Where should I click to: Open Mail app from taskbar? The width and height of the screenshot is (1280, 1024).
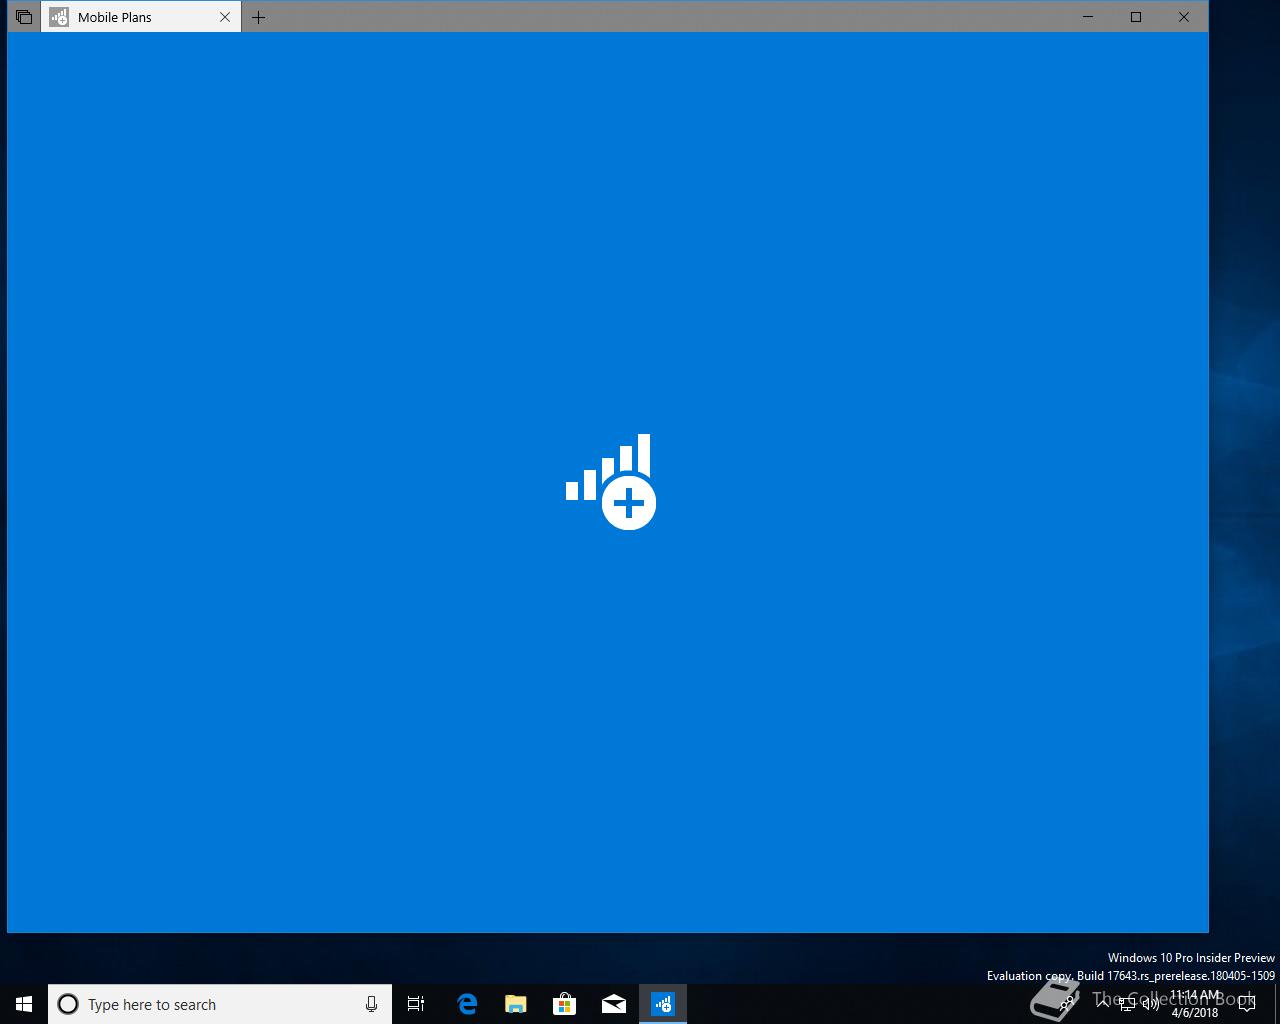point(614,1004)
